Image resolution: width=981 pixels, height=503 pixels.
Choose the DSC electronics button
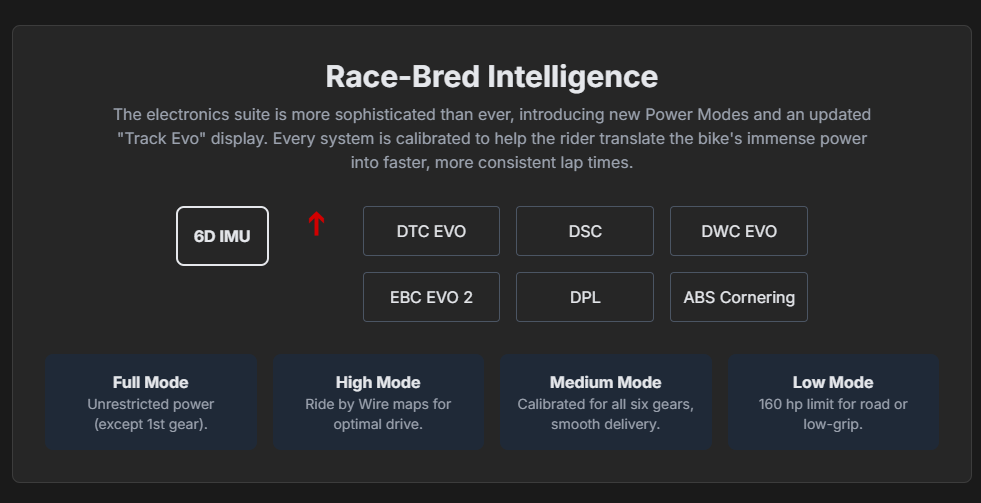tap(585, 231)
